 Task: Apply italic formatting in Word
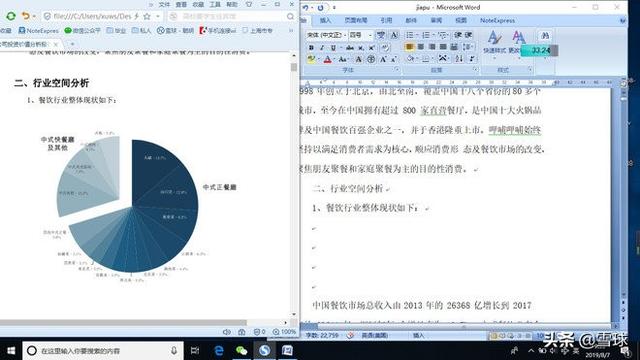tap(322, 48)
